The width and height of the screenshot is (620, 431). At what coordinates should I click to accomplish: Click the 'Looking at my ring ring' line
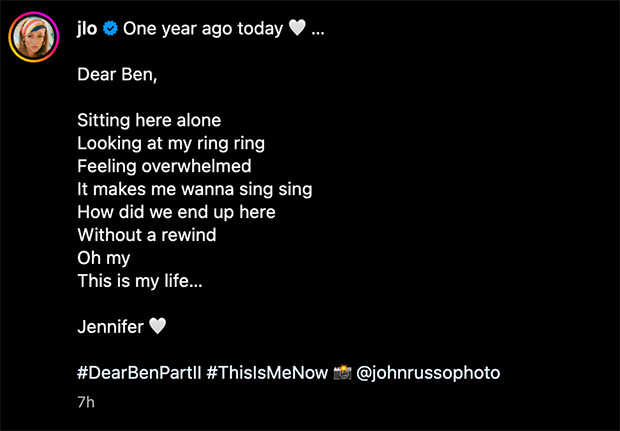click(171, 144)
